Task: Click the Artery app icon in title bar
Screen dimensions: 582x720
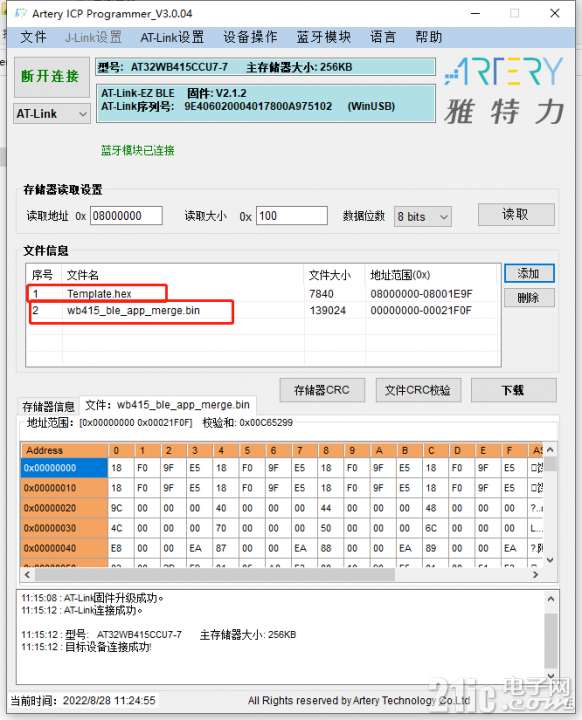Action: (21, 13)
